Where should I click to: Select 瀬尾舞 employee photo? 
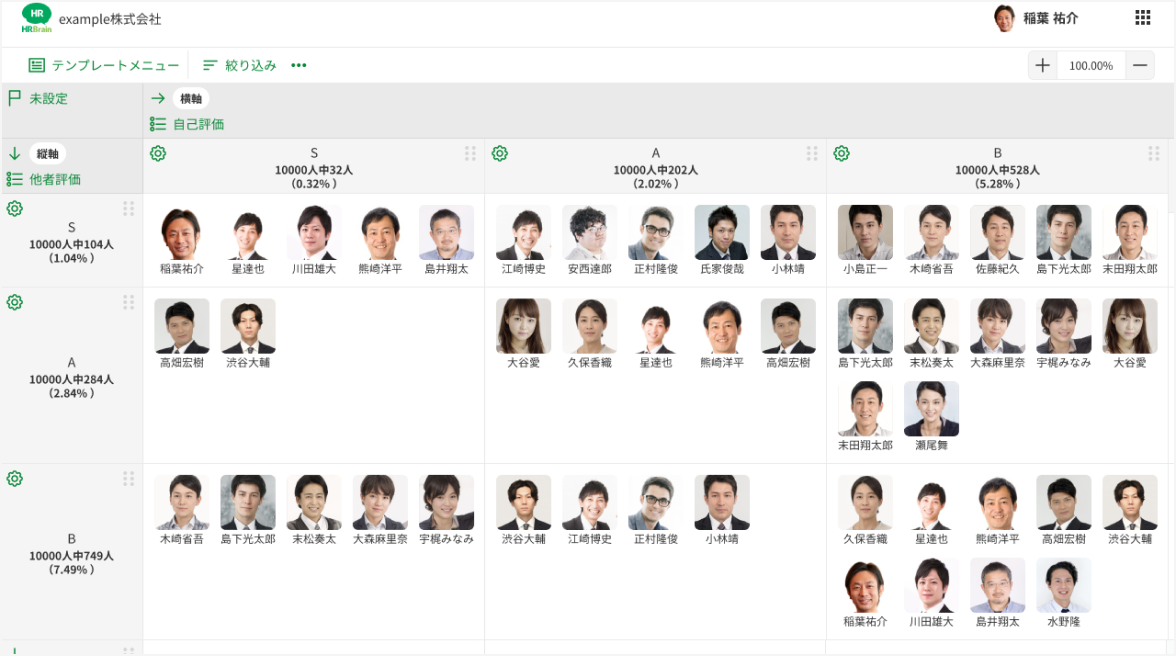tap(932, 409)
